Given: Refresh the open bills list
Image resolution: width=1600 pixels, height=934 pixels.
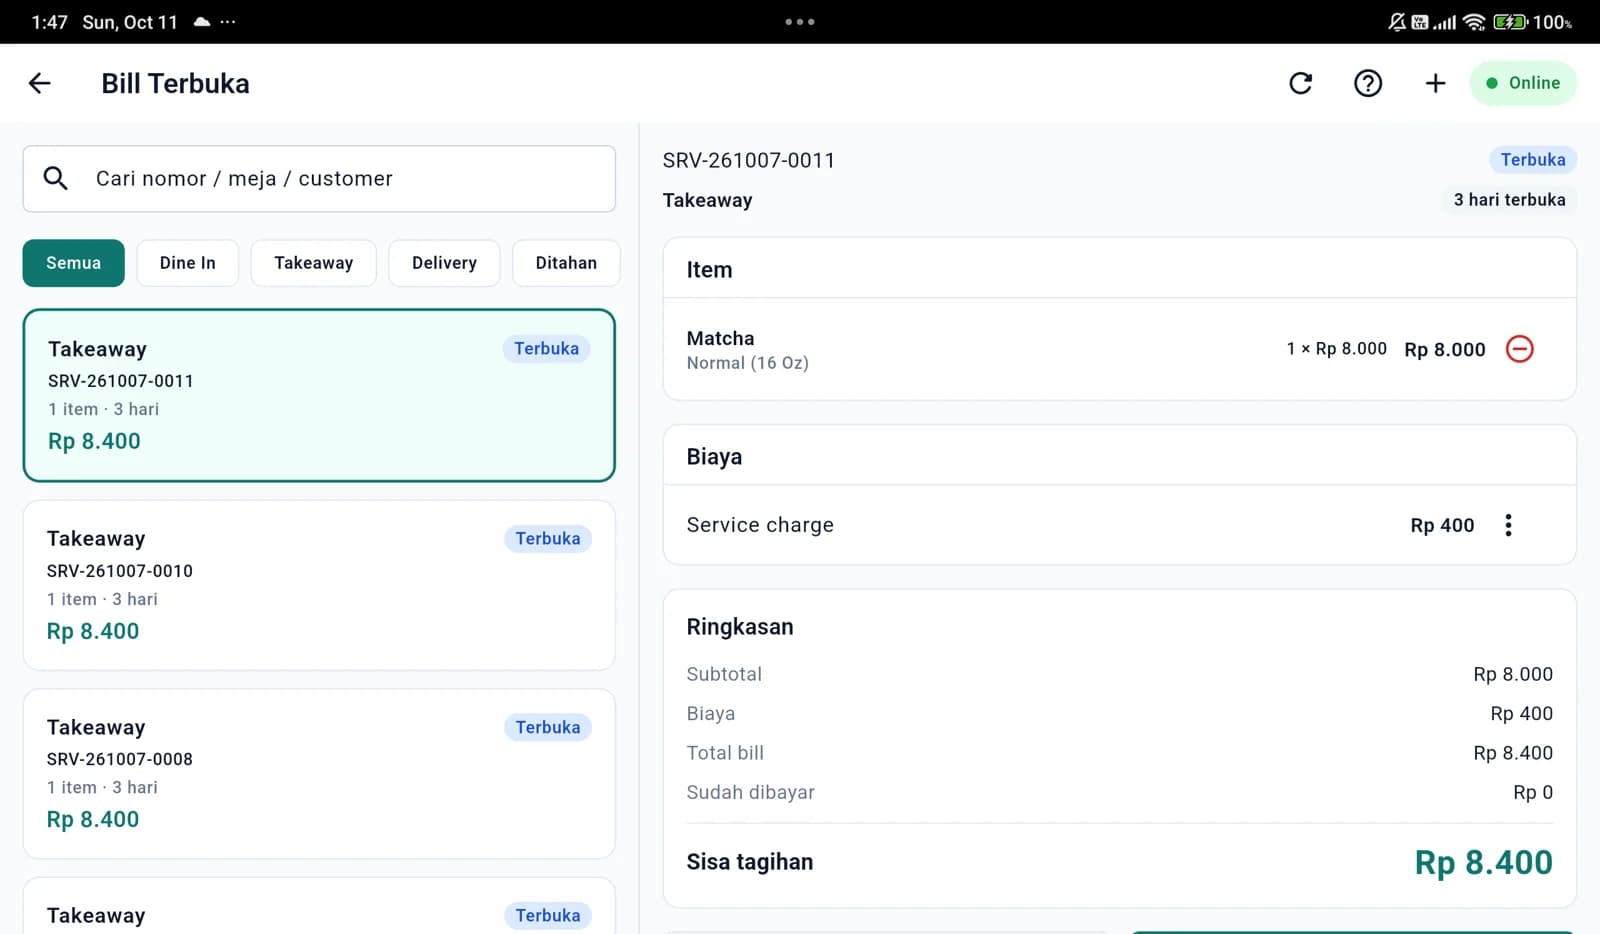Looking at the screenshot, I should tap(1300, 83).
